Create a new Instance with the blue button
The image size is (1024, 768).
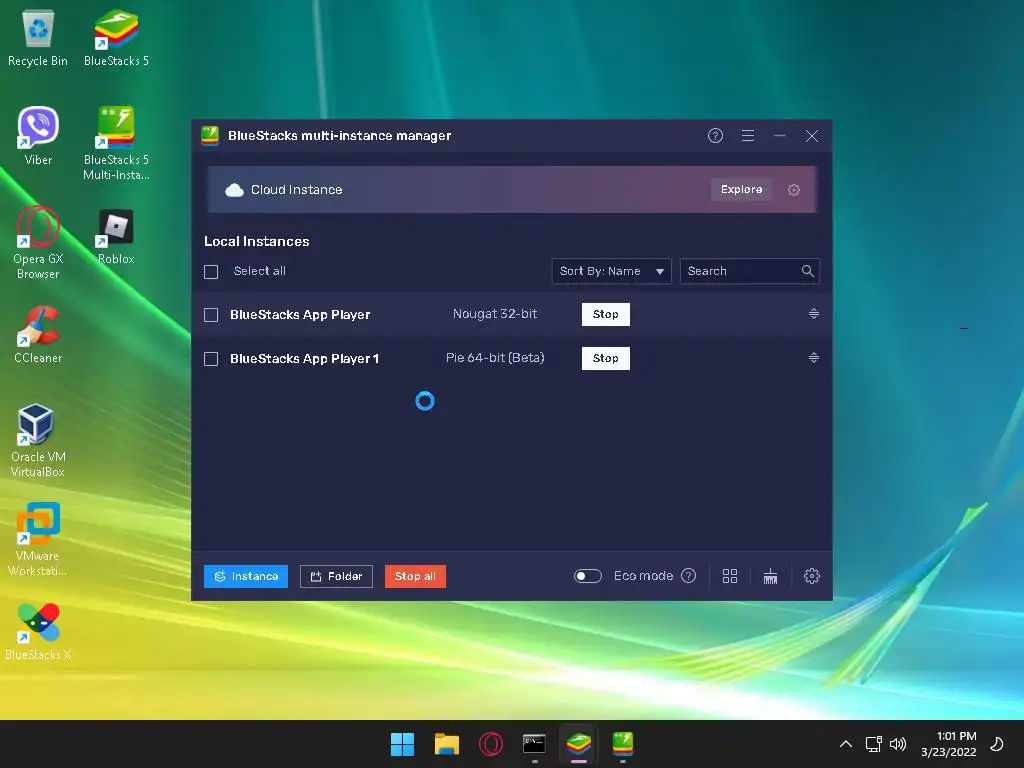(x=246, y=576)
